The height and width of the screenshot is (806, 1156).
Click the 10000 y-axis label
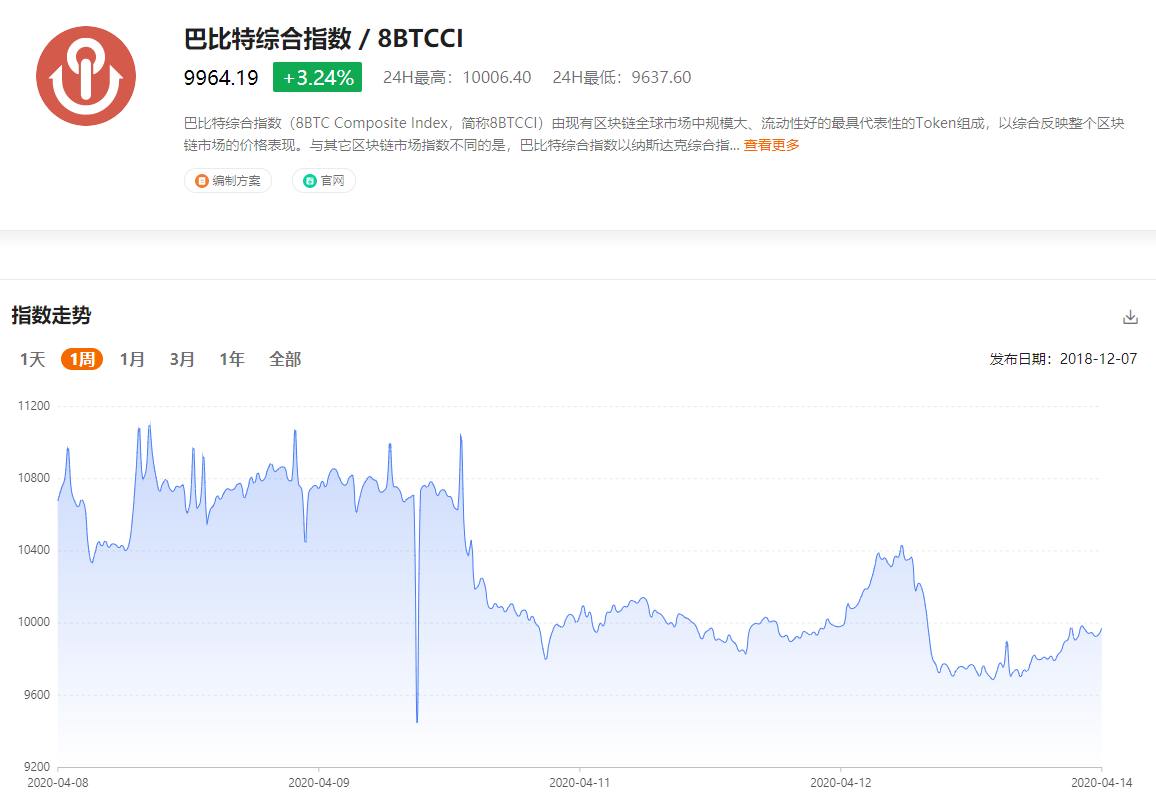click(x=34, y=622)
